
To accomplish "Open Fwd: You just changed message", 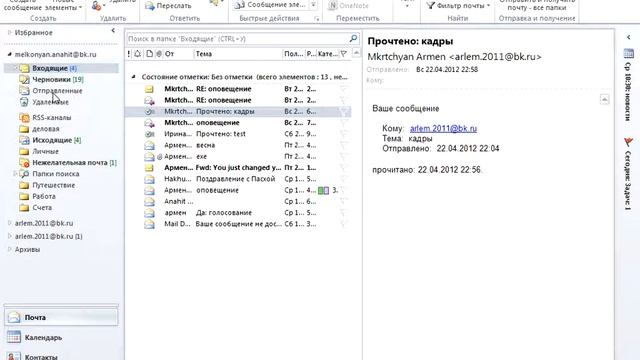I will point(238,168).
